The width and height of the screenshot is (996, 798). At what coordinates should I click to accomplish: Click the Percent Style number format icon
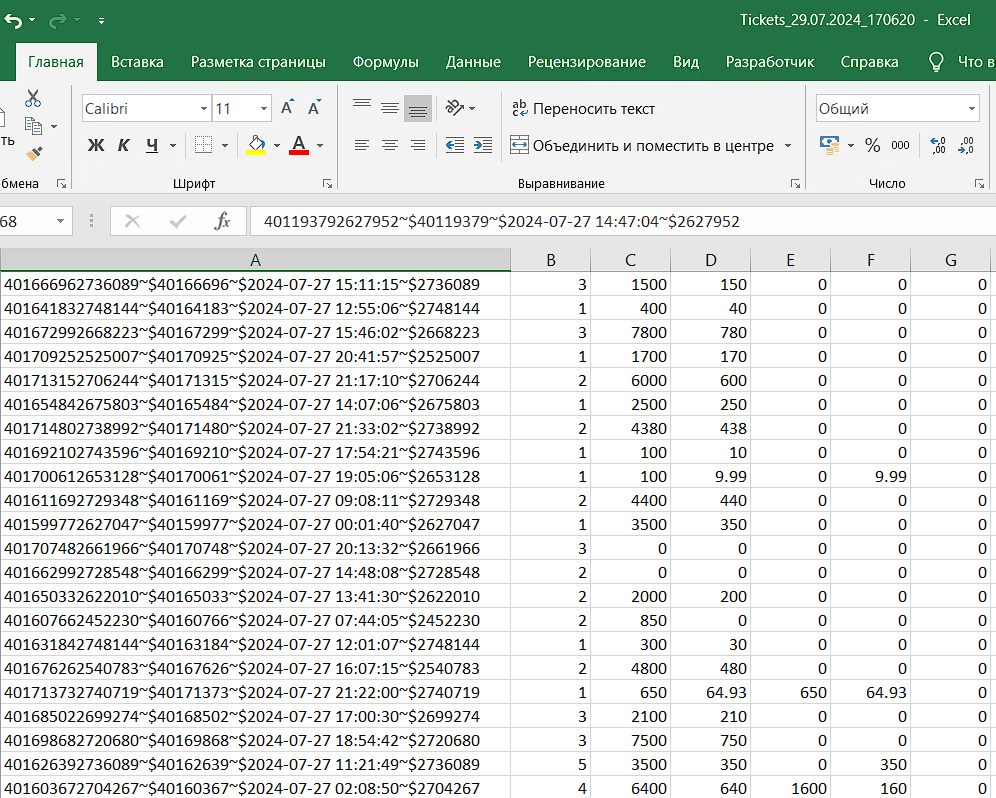coord(872,146)
